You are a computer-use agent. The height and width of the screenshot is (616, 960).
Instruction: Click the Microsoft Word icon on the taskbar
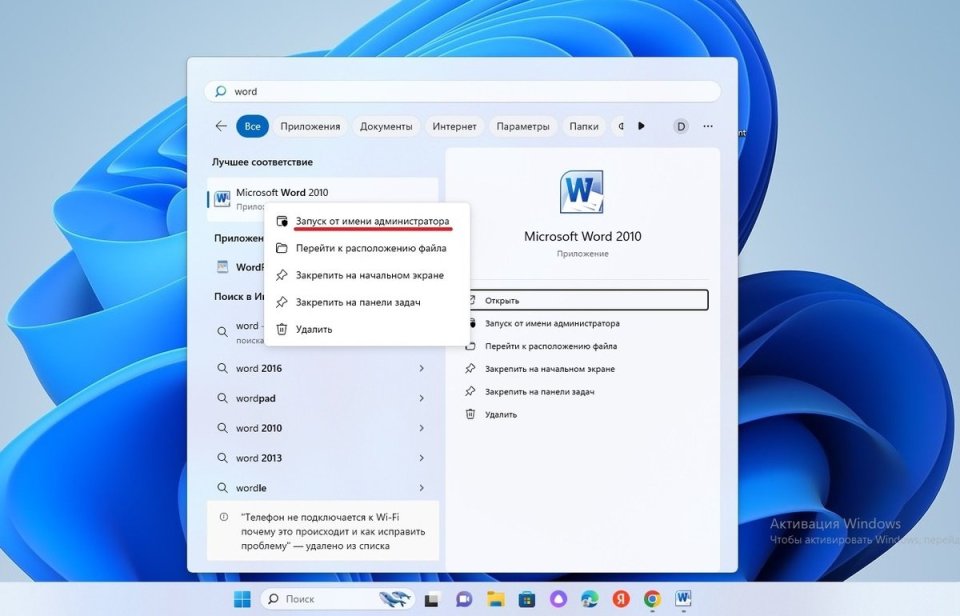pos(683,600)
